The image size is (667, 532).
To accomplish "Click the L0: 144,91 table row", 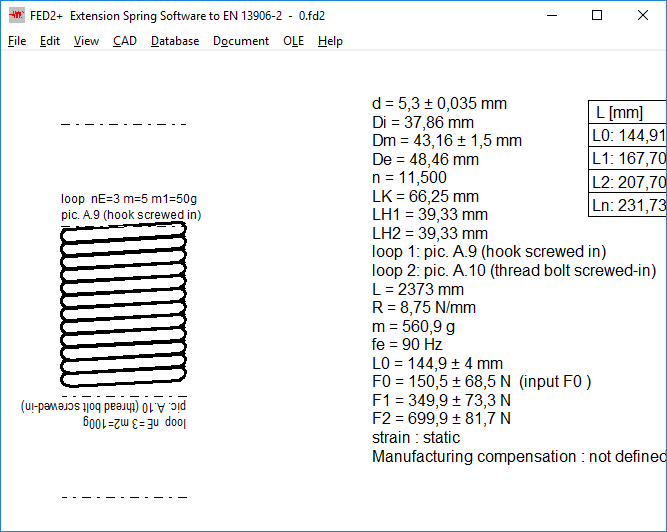I will 628,136.
